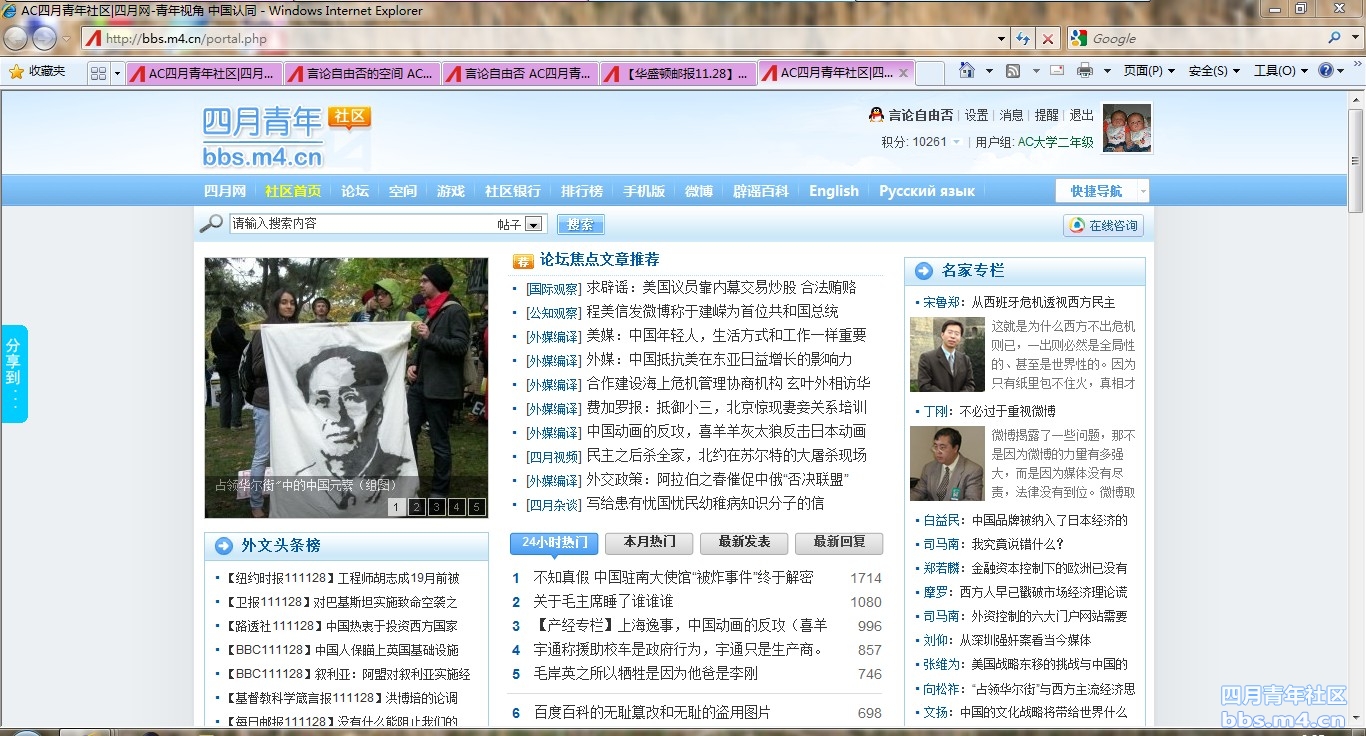Open 宋鲁郑 column on 西班牙危机
The image size is (1366, 736).
1019,302
